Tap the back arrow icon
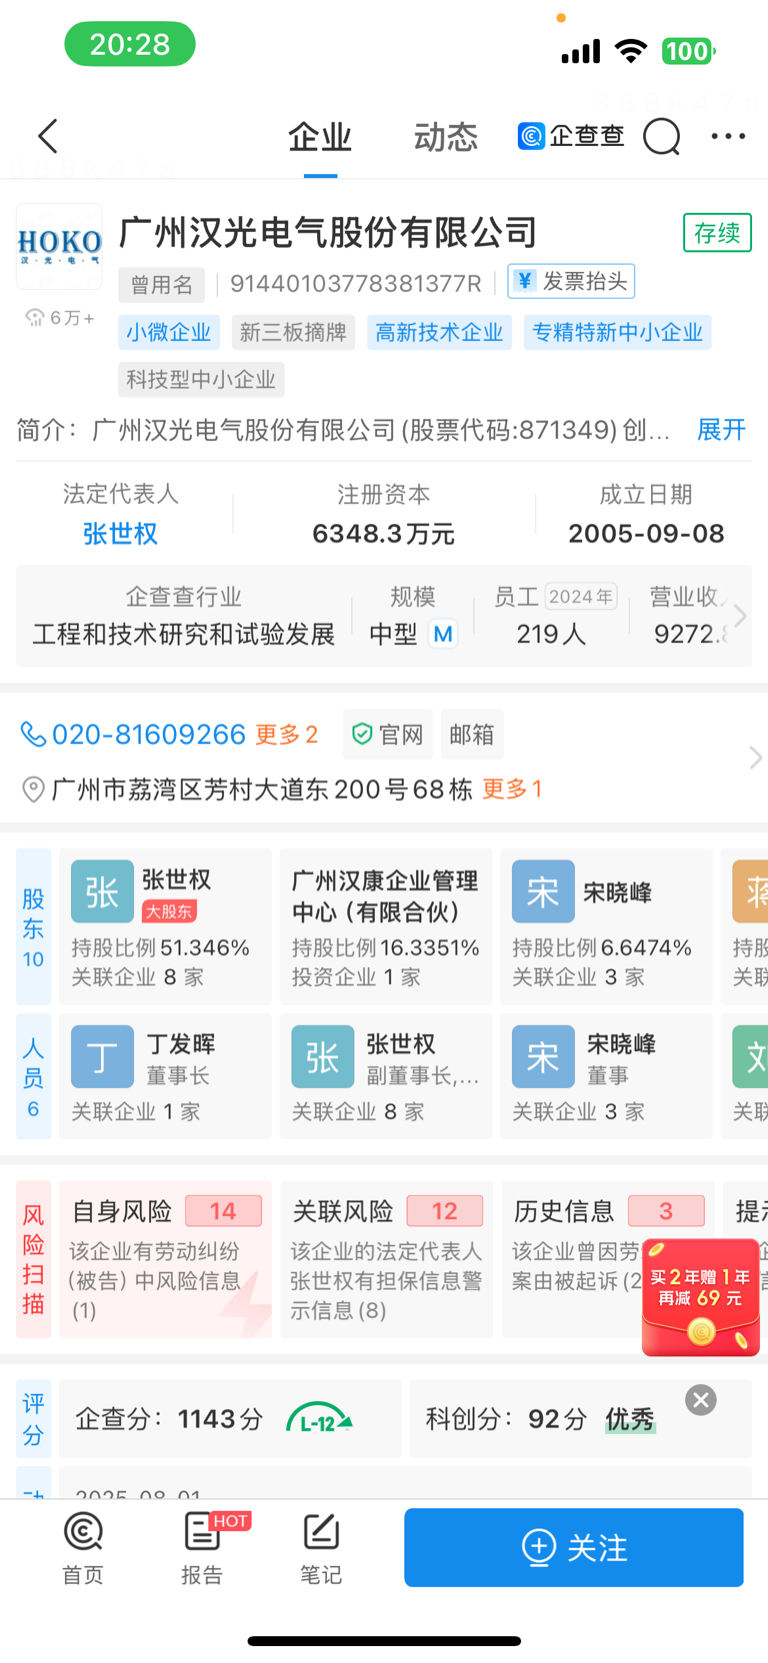The image size is (768, 1663). [48, 136]
